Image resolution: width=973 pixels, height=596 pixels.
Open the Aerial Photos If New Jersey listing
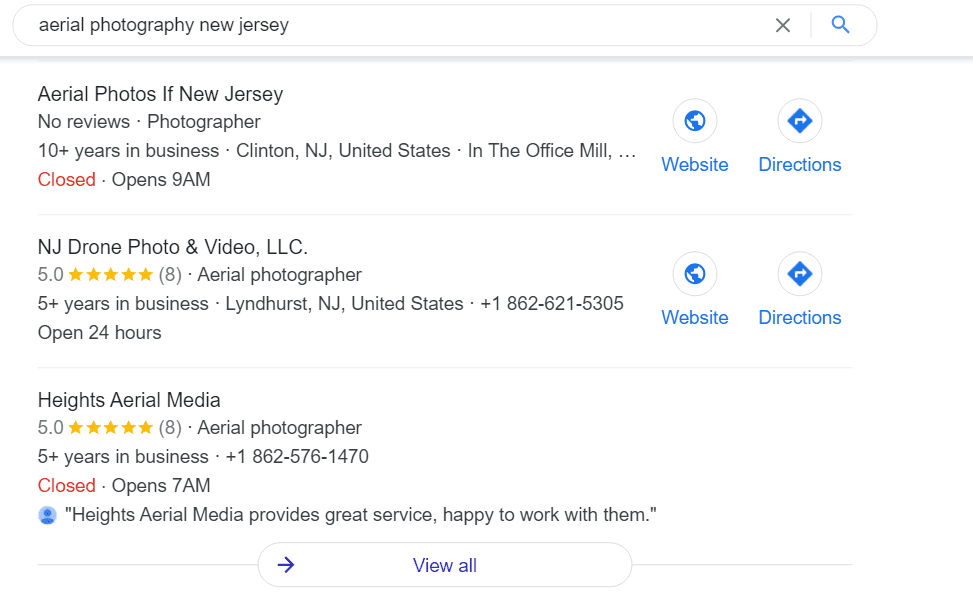[160, 93]
